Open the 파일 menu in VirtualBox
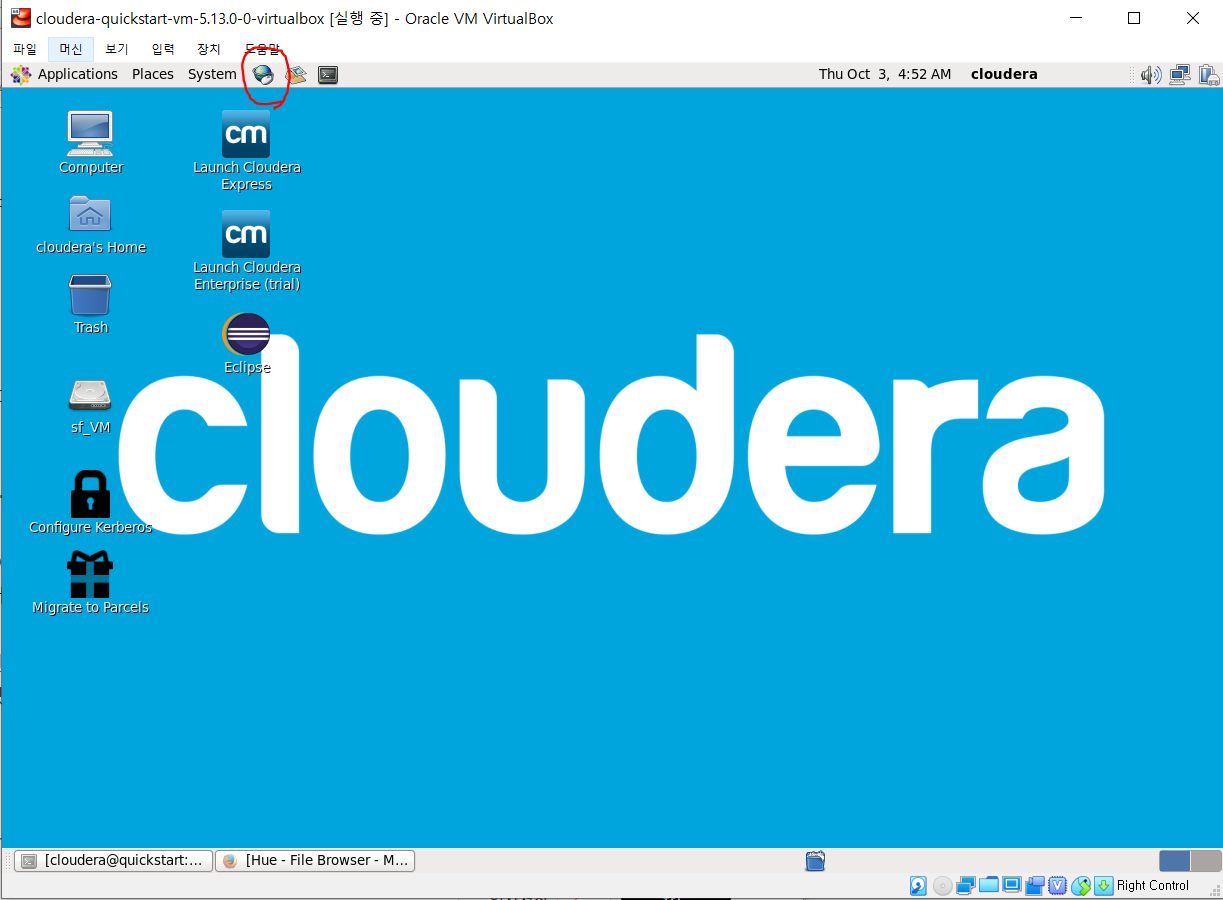 pyautogui.click(x=25, y=49)
